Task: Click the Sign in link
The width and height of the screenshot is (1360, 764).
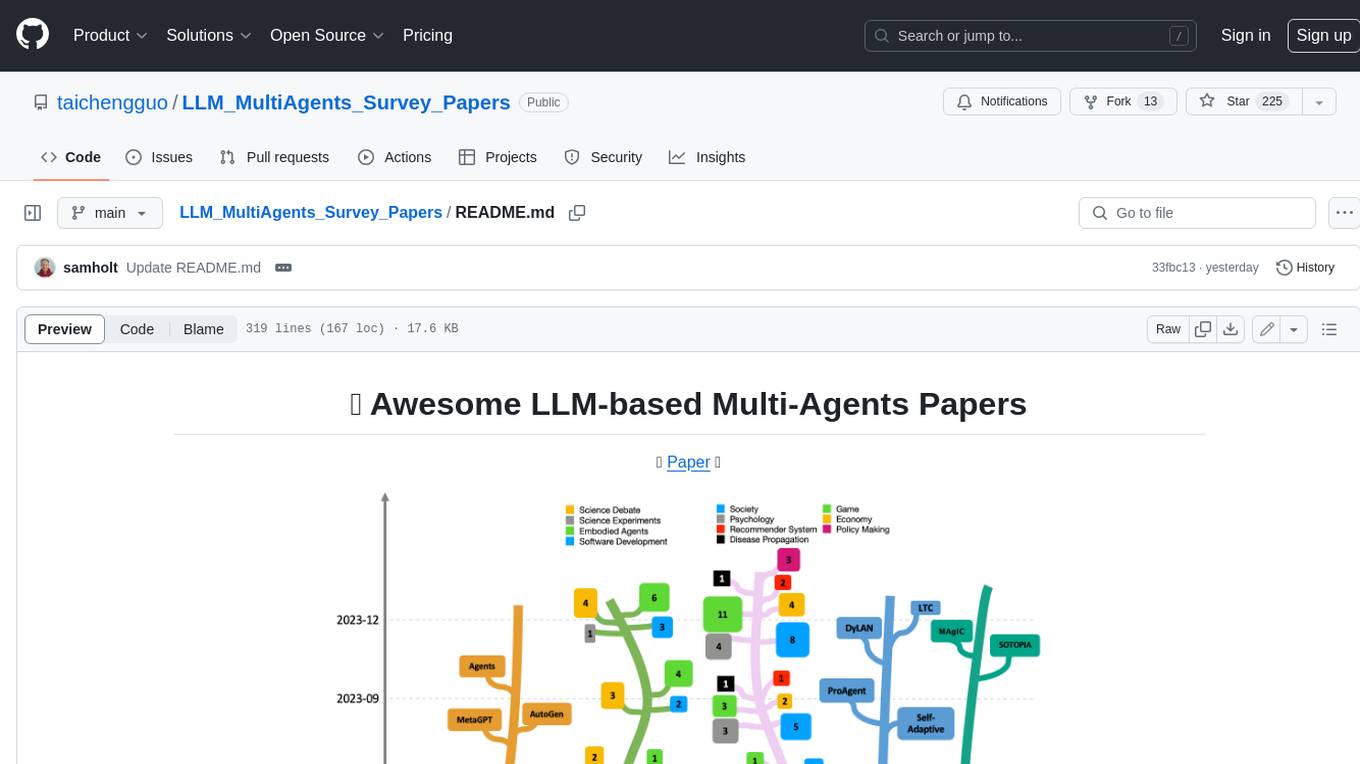Action: point(1245,35)
